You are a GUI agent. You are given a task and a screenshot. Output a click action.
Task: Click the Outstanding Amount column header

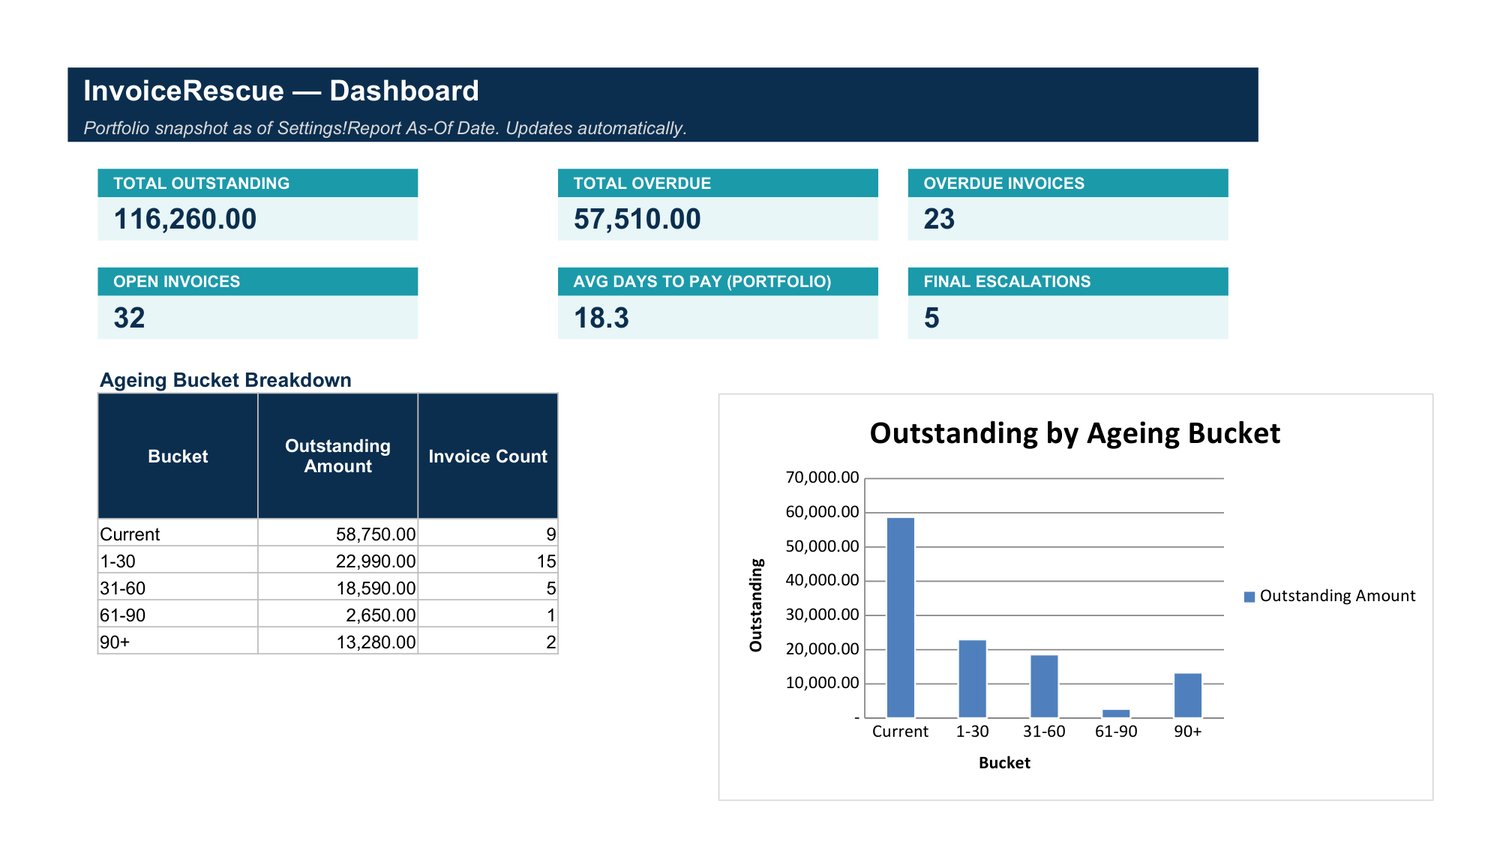(x=338, y=456)
